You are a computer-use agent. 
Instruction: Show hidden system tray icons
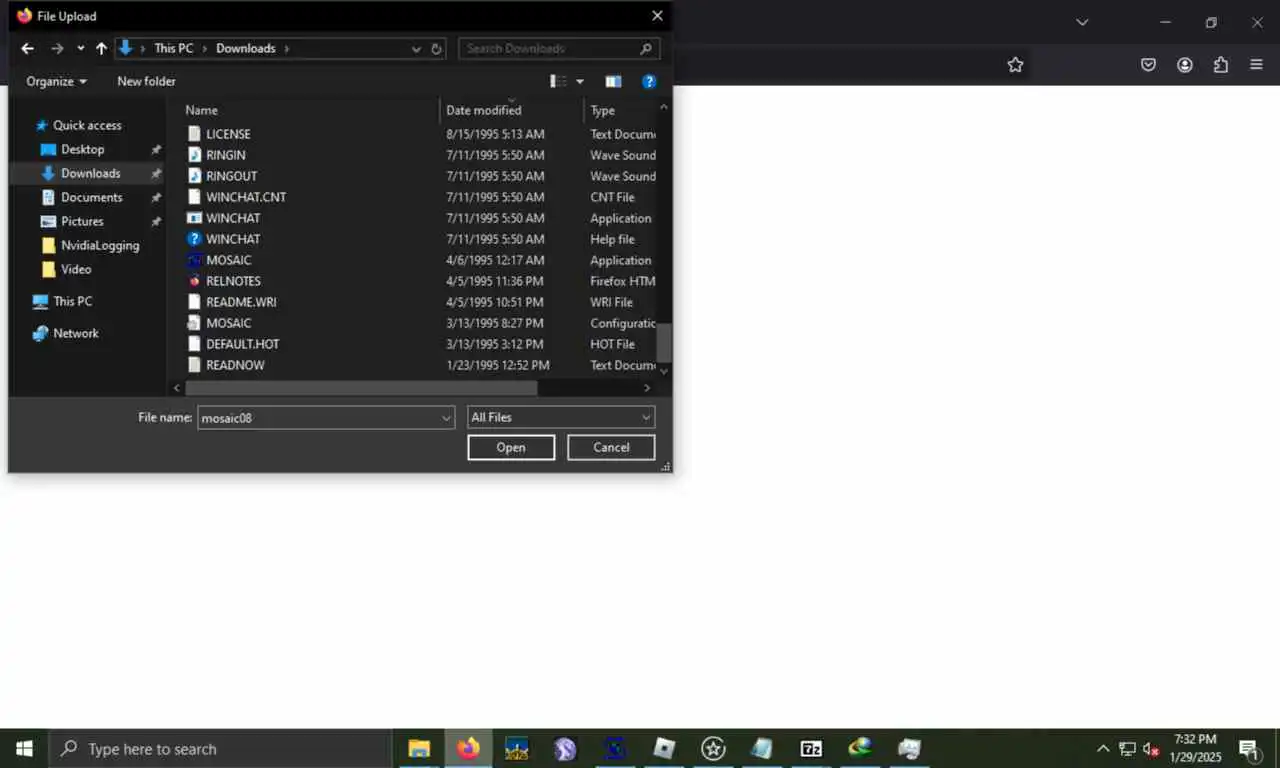[x=1103, y=748]
